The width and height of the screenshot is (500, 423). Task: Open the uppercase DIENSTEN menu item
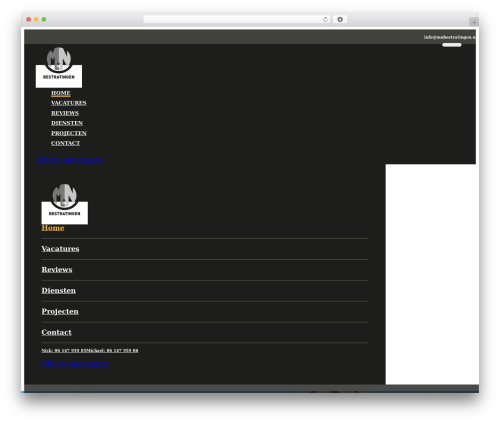click(67, 123)
